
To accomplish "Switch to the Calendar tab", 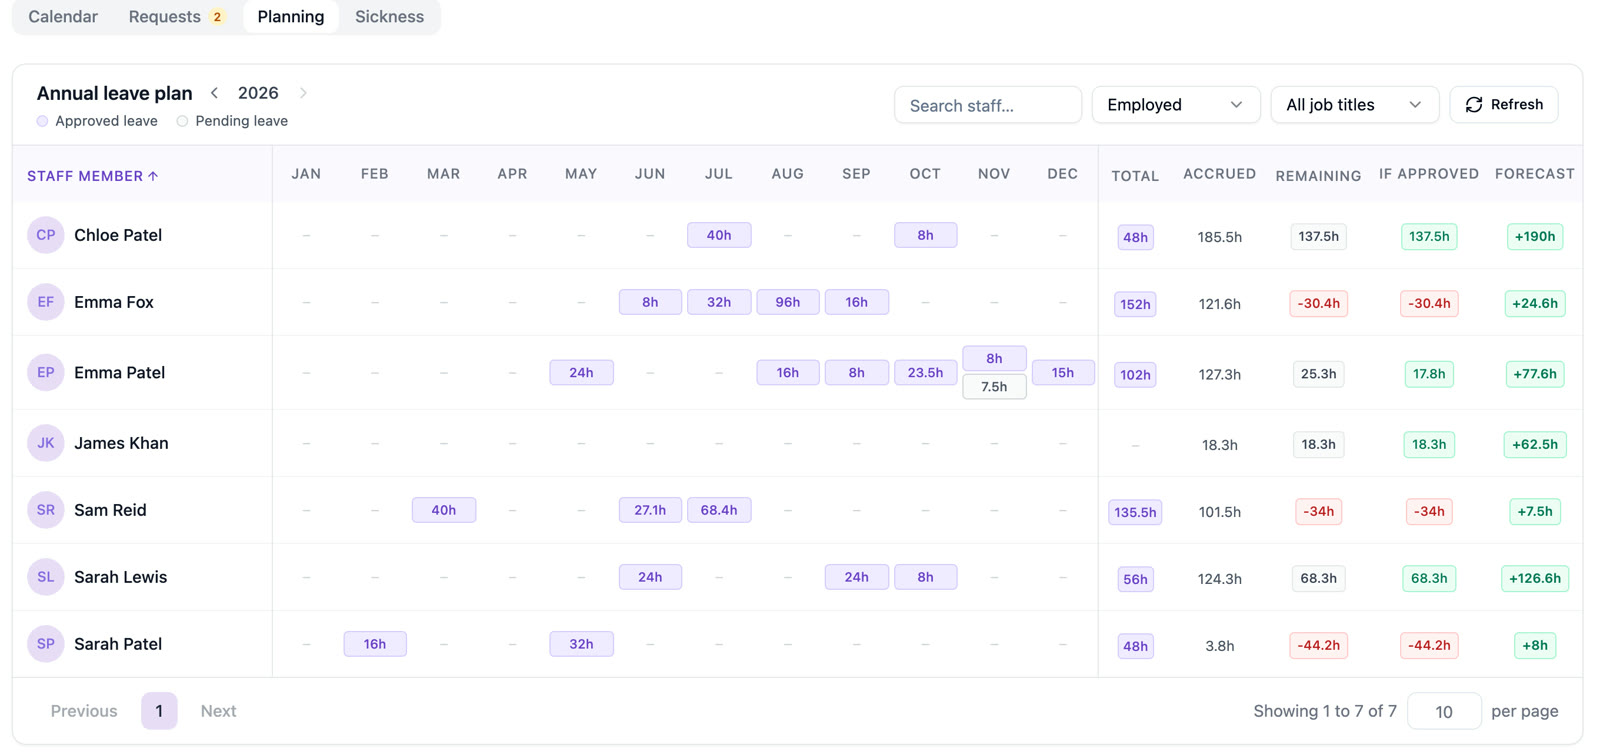I will pos(63,17).
